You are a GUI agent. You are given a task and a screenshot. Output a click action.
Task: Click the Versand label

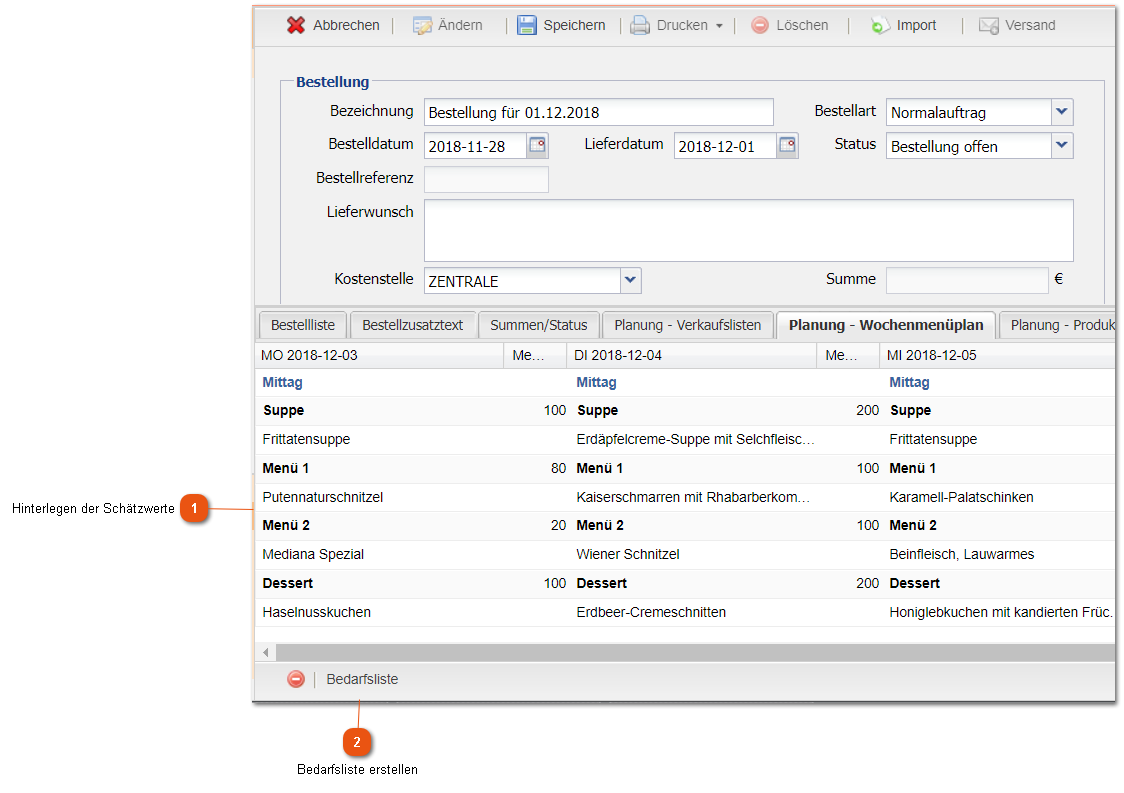click(1030, 25)
